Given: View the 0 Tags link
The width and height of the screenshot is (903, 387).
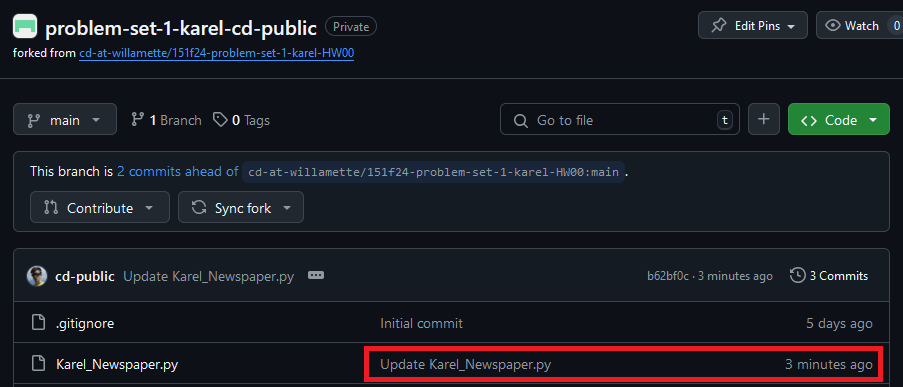Looking at the screenshot, I should (x=241, y=120).
